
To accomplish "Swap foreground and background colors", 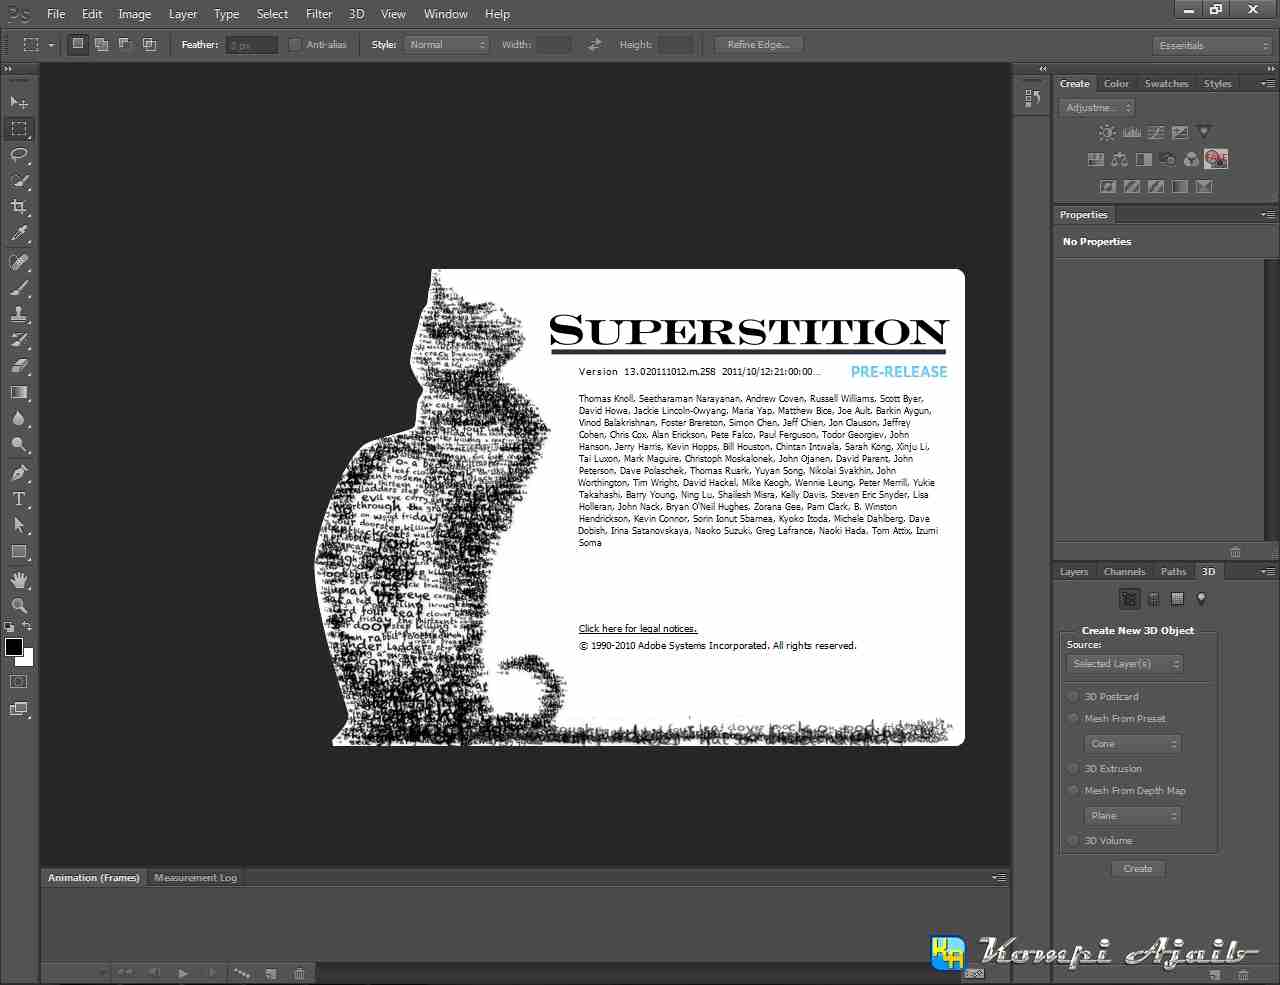I will [28, 626].
